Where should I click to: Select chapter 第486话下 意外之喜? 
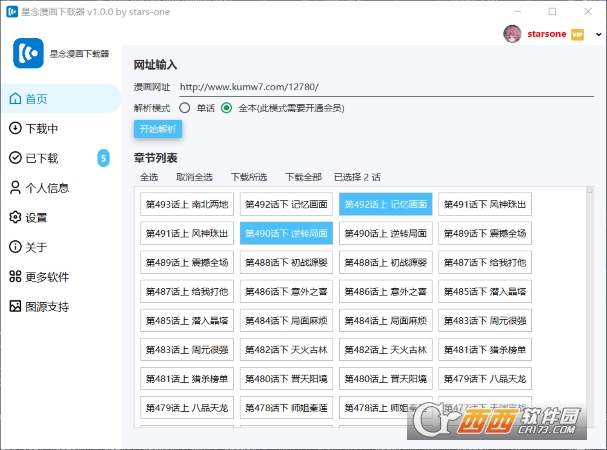click(x=286, y=291)
